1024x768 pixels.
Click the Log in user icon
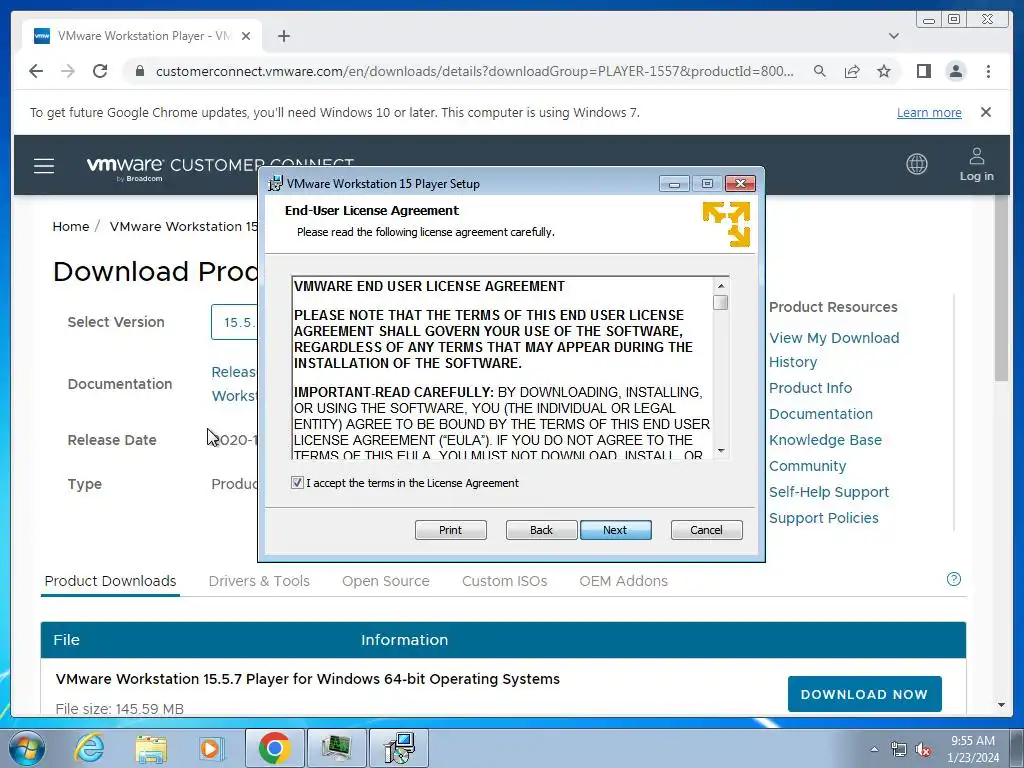click(x=976, y=165)
